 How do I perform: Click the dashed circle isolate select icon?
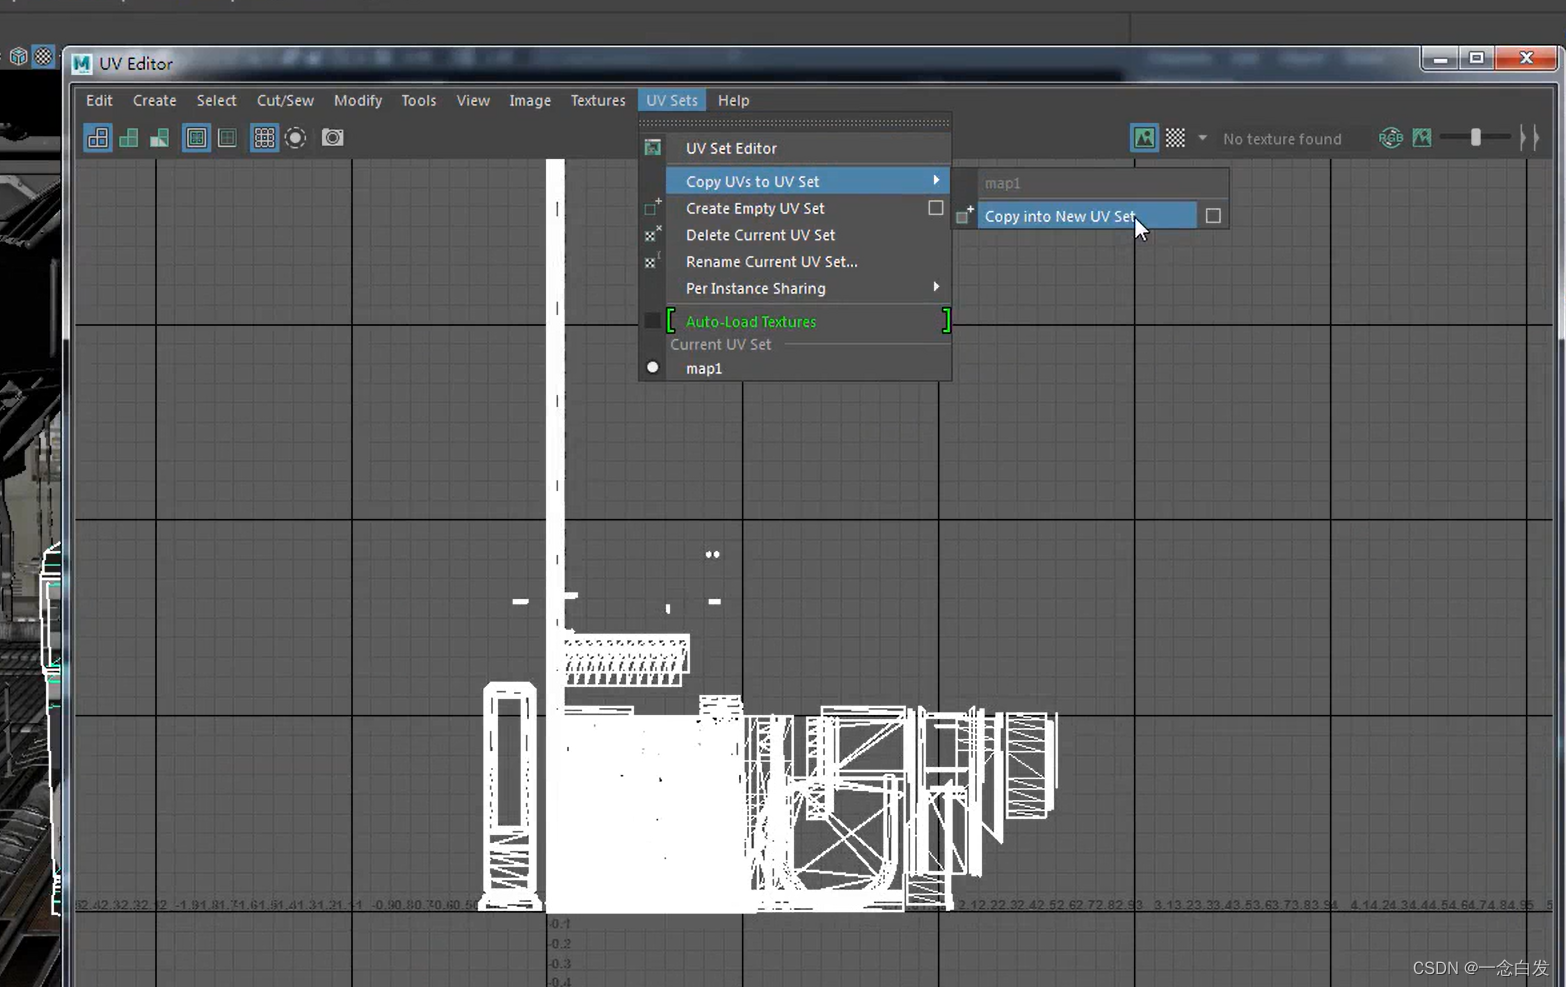(x=295, y=138)
